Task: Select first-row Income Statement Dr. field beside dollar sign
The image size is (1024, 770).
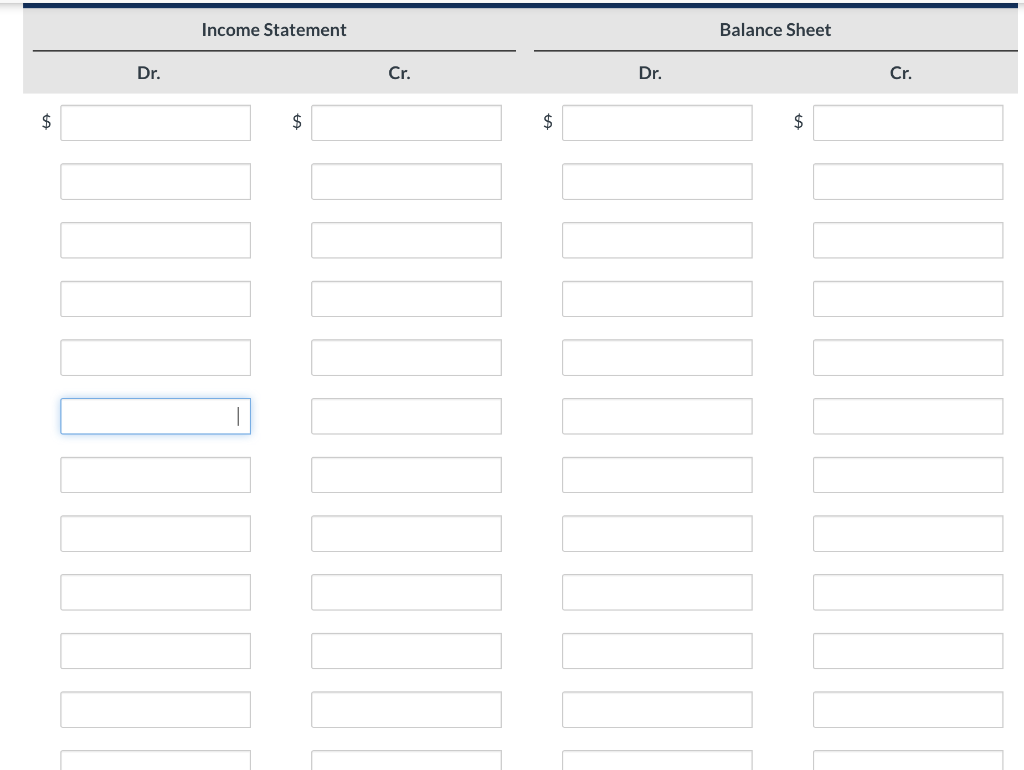Action: point(155,123)
